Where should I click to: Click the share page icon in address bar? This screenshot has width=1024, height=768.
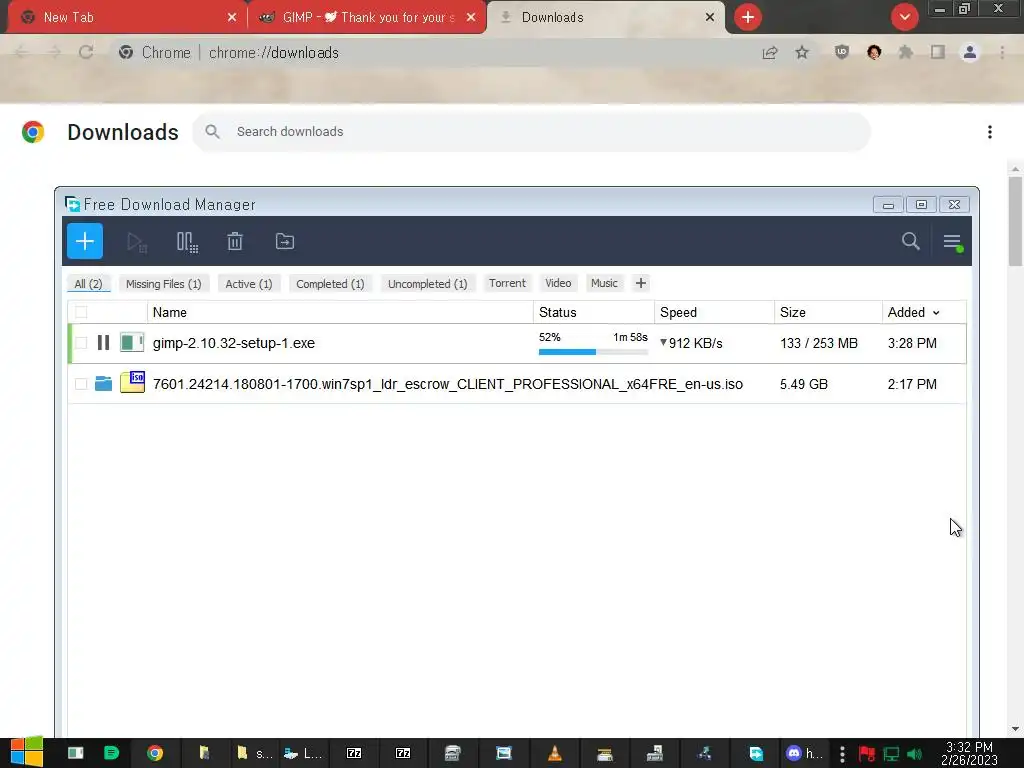[770, 52]
